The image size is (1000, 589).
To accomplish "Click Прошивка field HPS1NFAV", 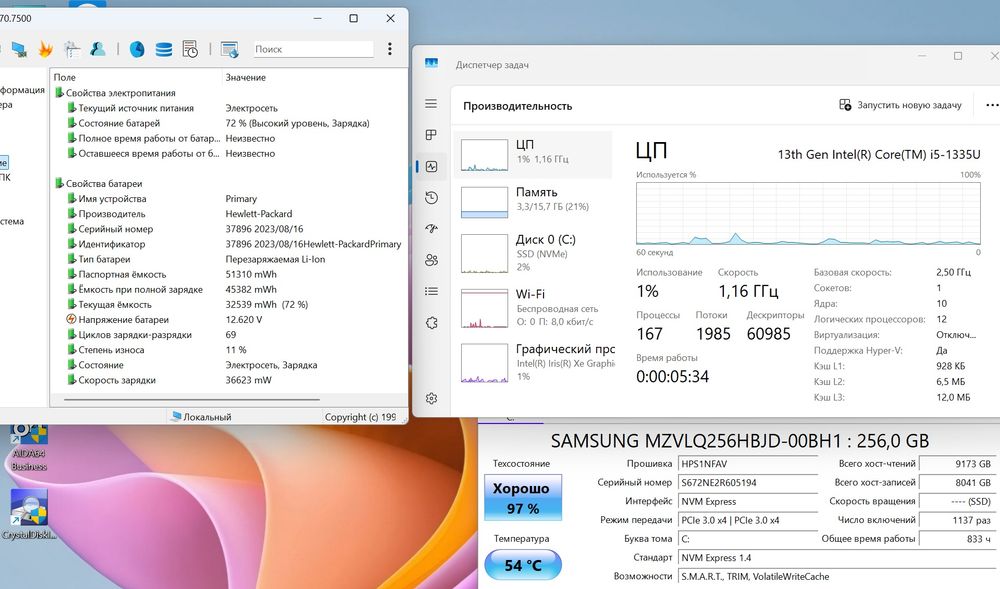I will click(747, 464).
